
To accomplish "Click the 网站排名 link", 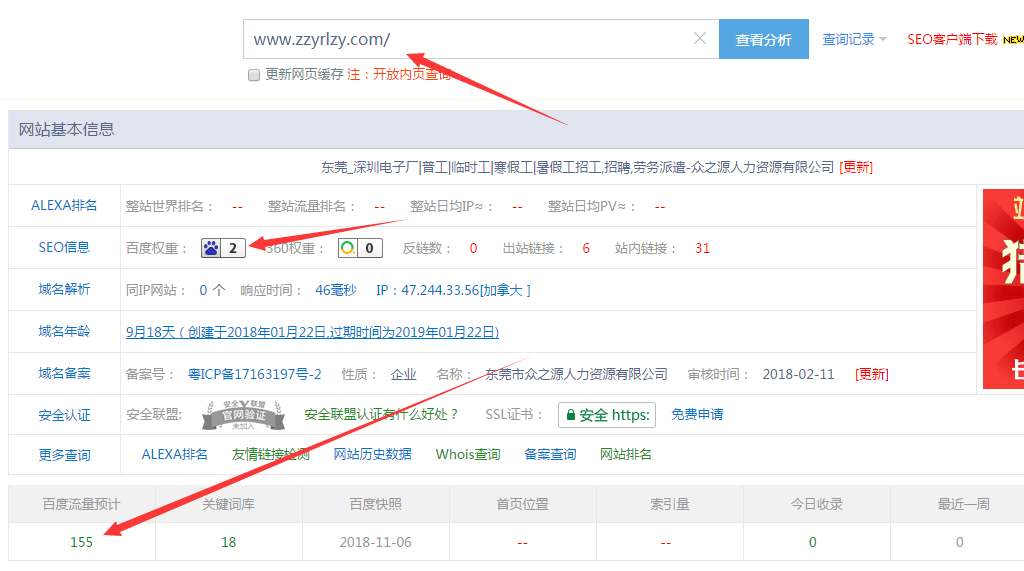I will click(x=625, y=454).
